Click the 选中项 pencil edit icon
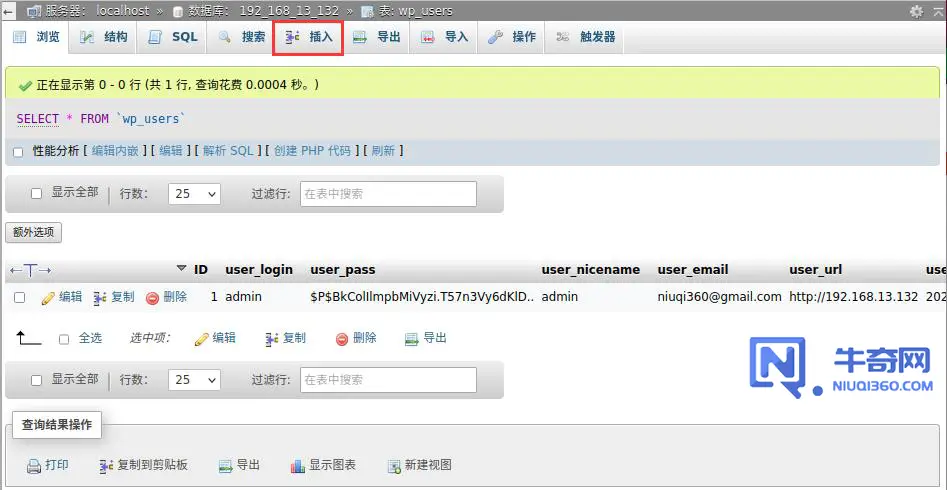The height and width of the screenshot is (490, 947). coord(201,340)
